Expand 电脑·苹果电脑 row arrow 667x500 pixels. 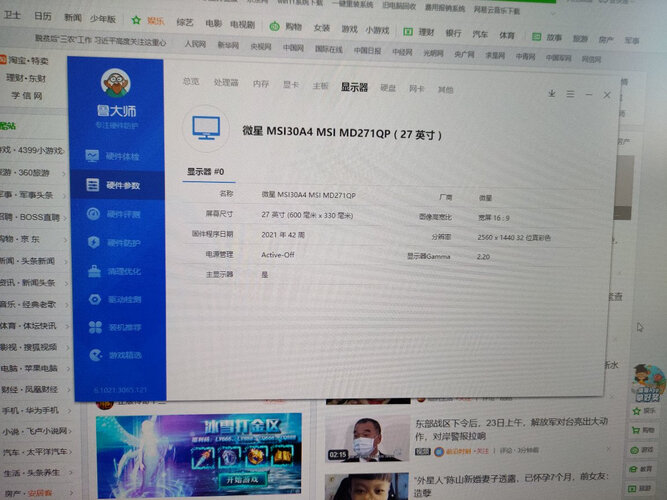tap(68, 369)
